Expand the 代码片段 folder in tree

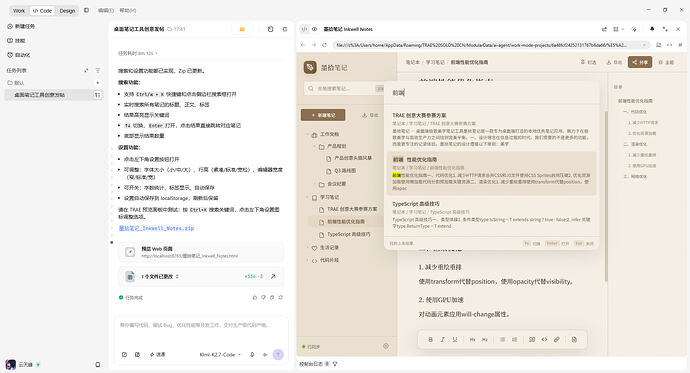coord(308,260)
